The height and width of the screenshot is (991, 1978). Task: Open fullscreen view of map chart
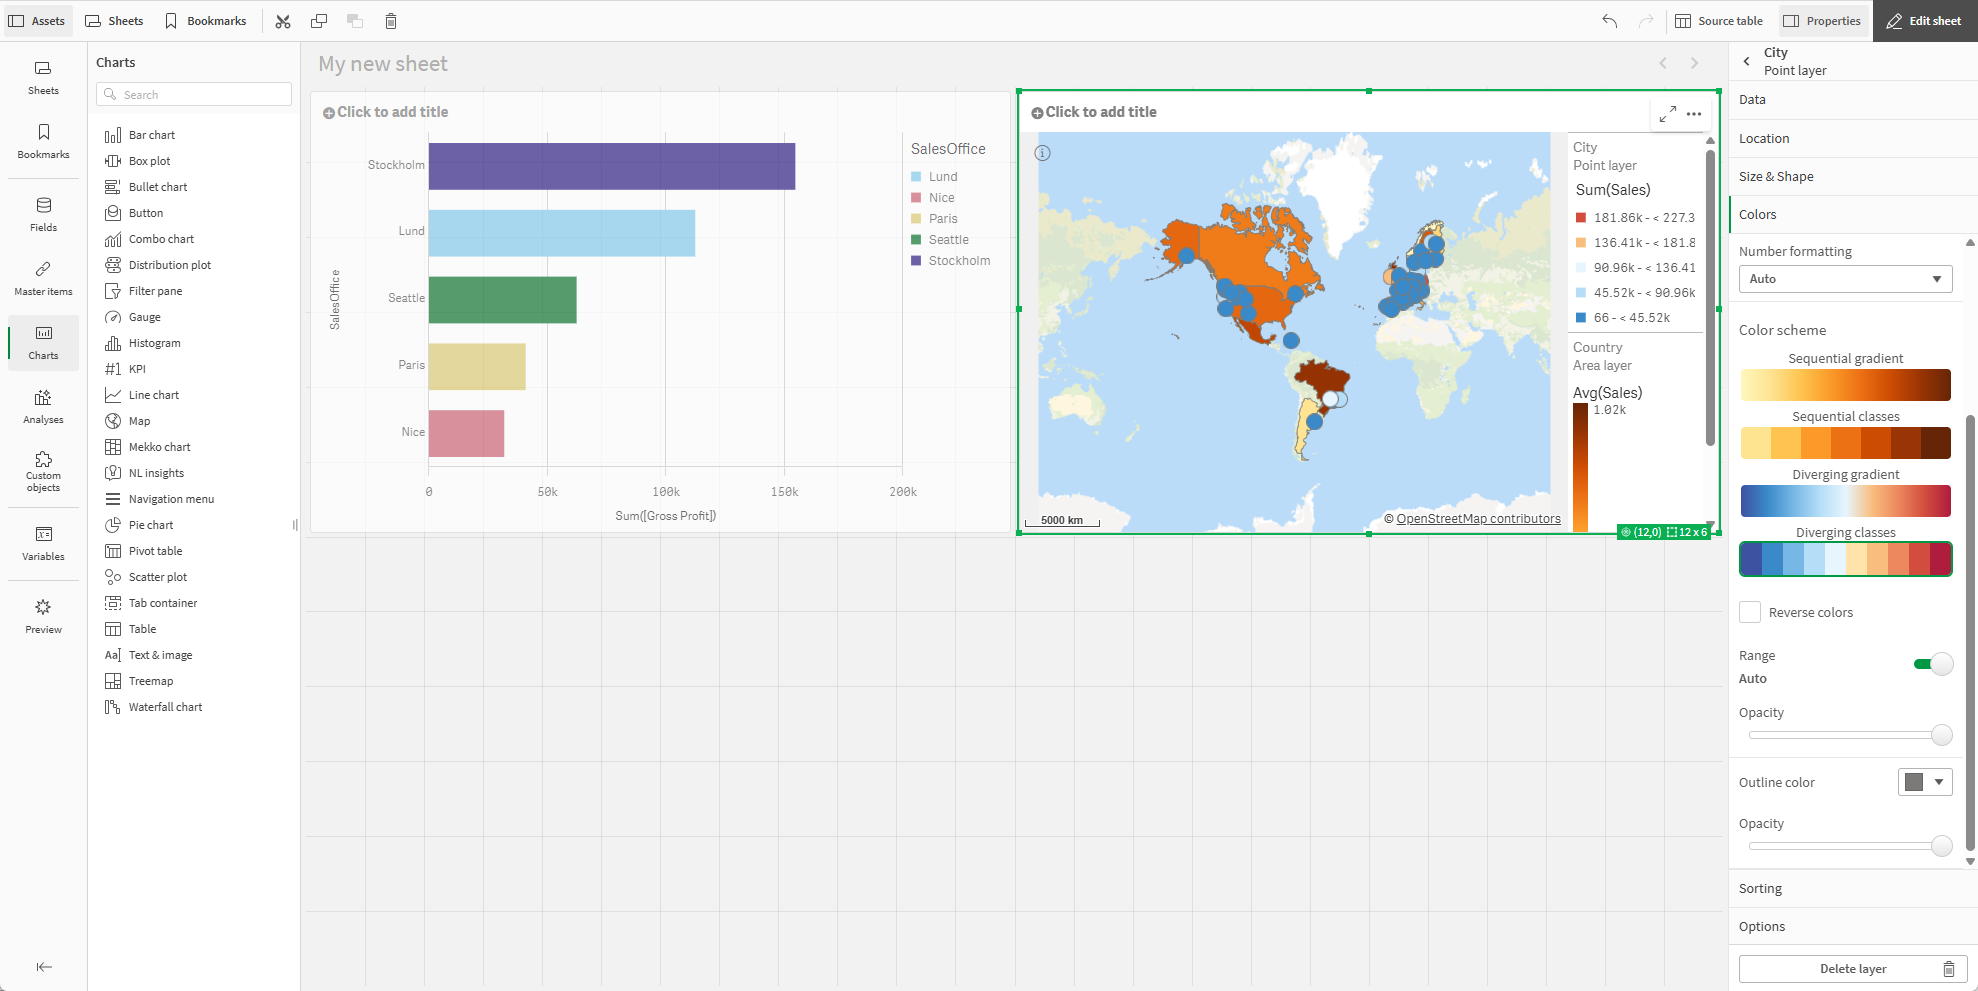1667,114
